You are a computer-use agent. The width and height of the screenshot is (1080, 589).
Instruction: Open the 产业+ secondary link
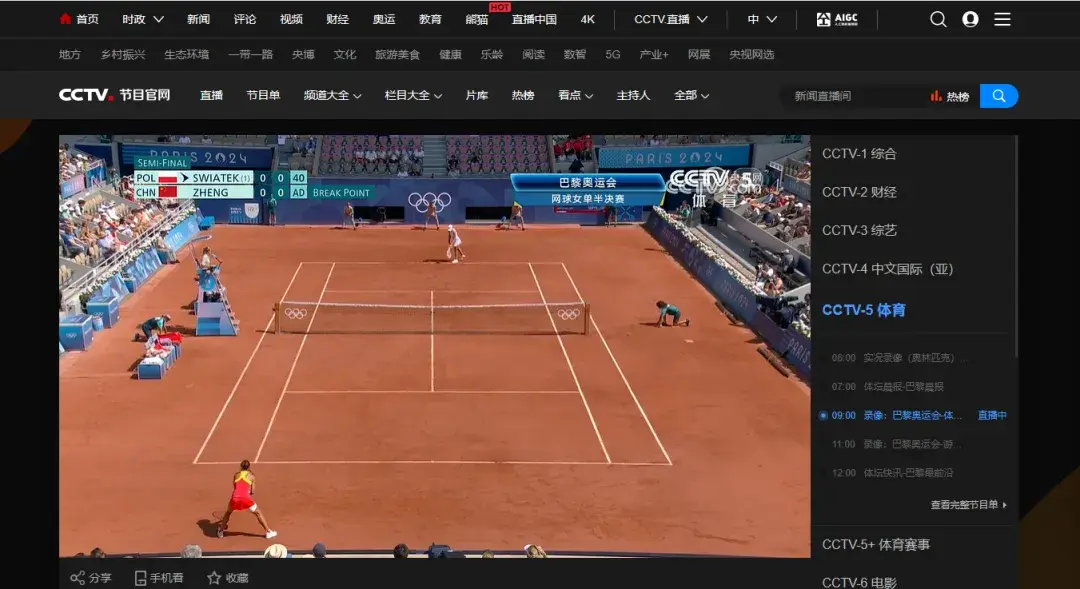(x=654, y=54)
